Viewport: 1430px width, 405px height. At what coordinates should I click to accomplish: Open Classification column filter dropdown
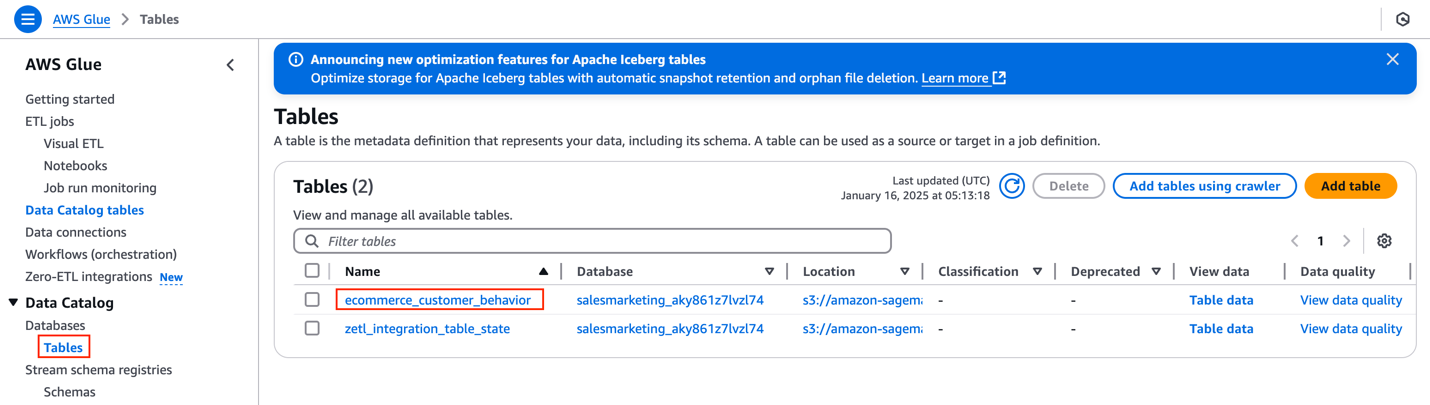tap(1037, 272)
